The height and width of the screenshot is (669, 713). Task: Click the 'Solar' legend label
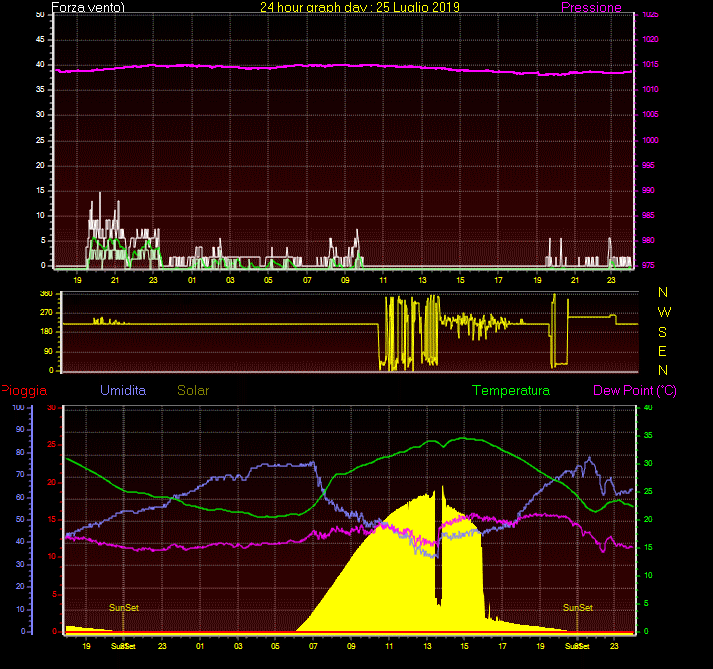click(193, 391)
